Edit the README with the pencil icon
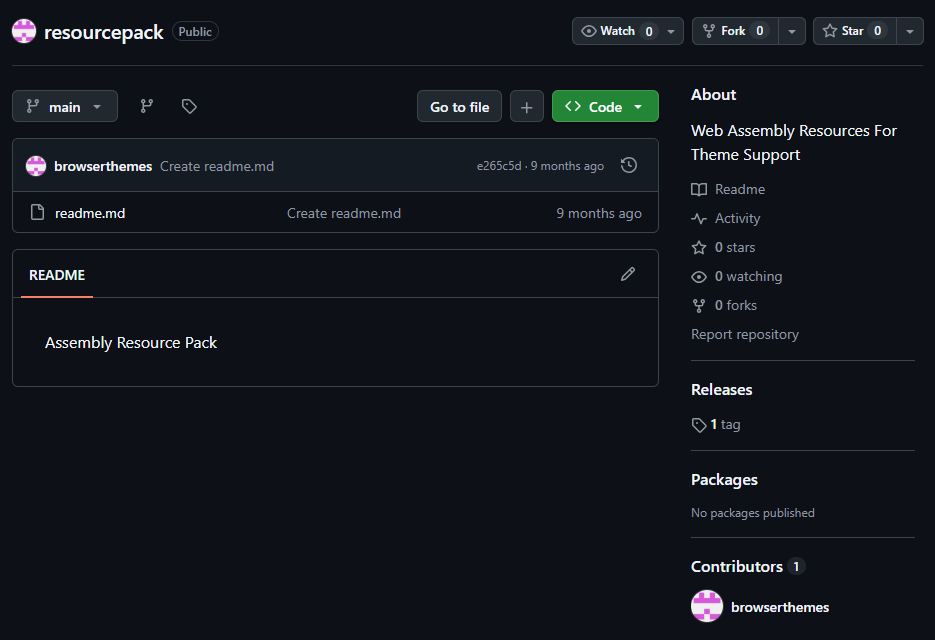935x640 pixels. 628,274
